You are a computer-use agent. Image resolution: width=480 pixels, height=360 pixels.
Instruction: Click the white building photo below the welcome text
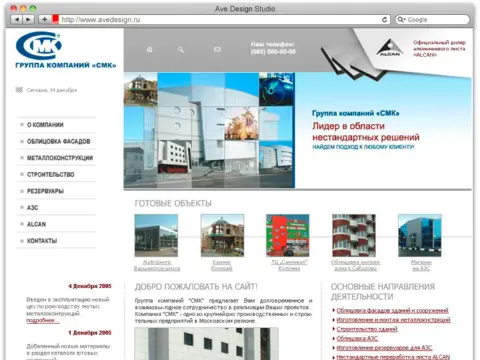click(x=207, y=344)
